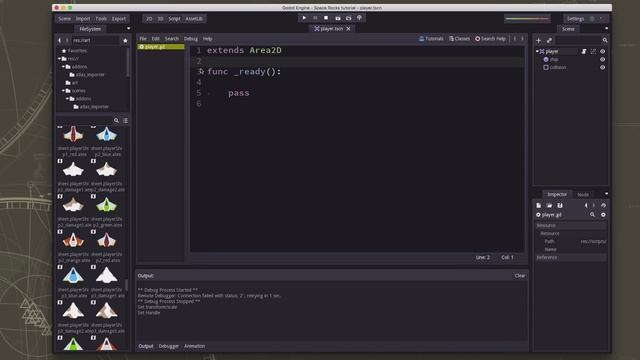The width and height of the screenshot is (640, 360).
Task: Save the resource with Inspector disk icon
Action: (560, 205)
